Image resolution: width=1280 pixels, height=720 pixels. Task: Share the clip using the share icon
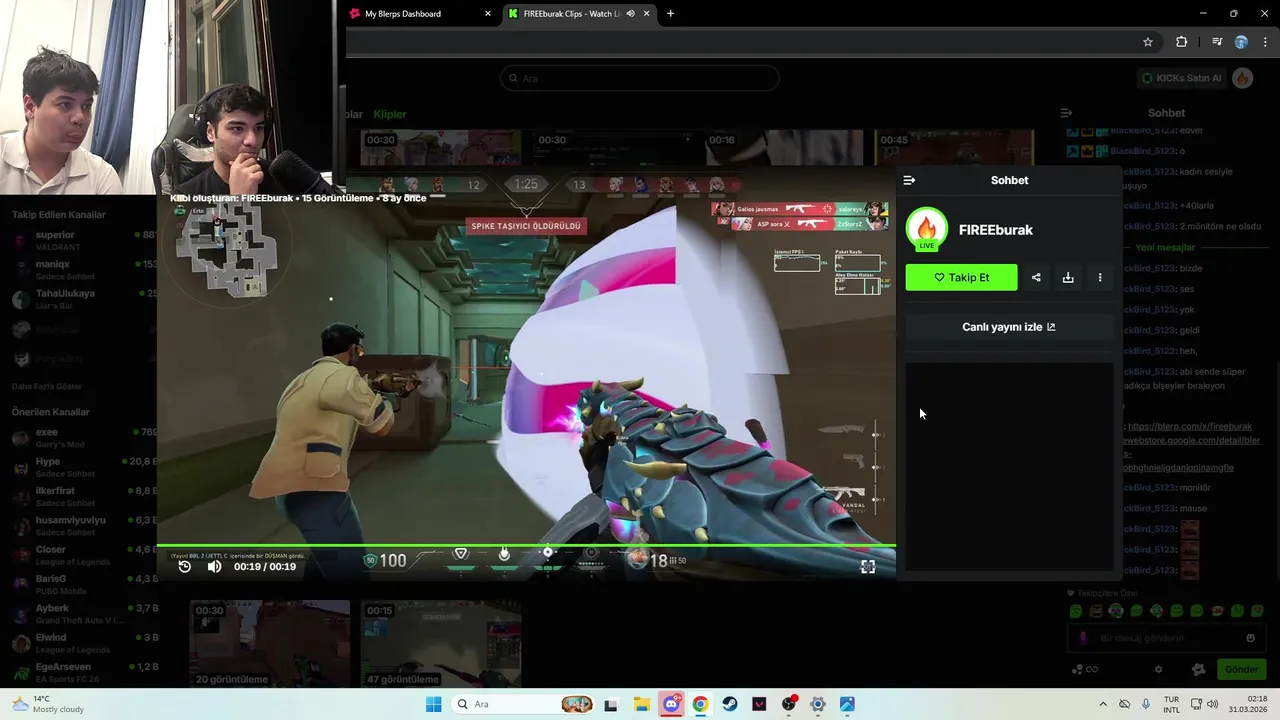[x=1036, y=277]
